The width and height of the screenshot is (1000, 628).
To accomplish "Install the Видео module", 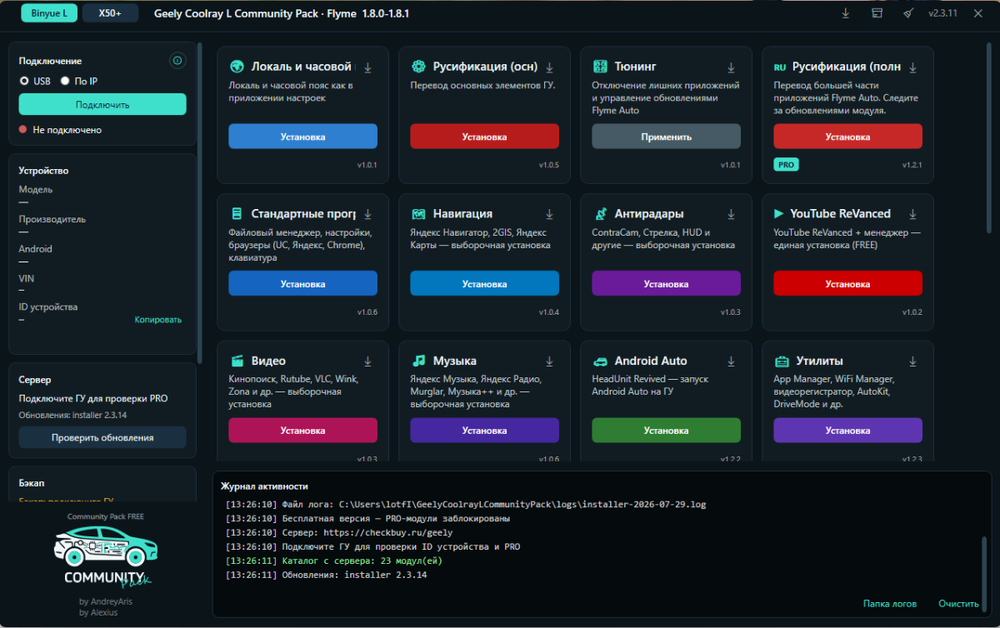I will tap(303, 430).
